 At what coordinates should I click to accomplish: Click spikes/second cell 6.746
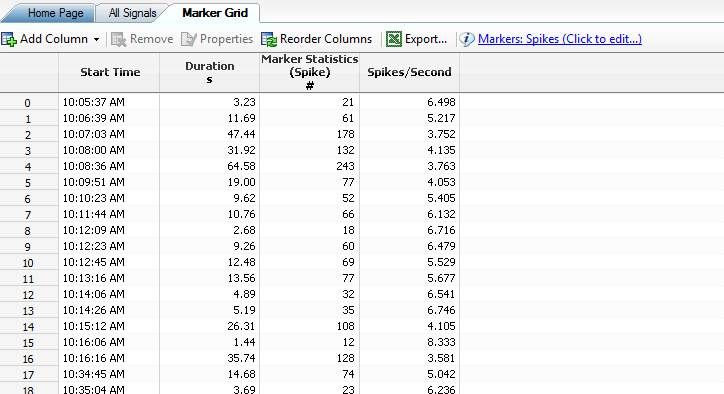click(441, 310)
